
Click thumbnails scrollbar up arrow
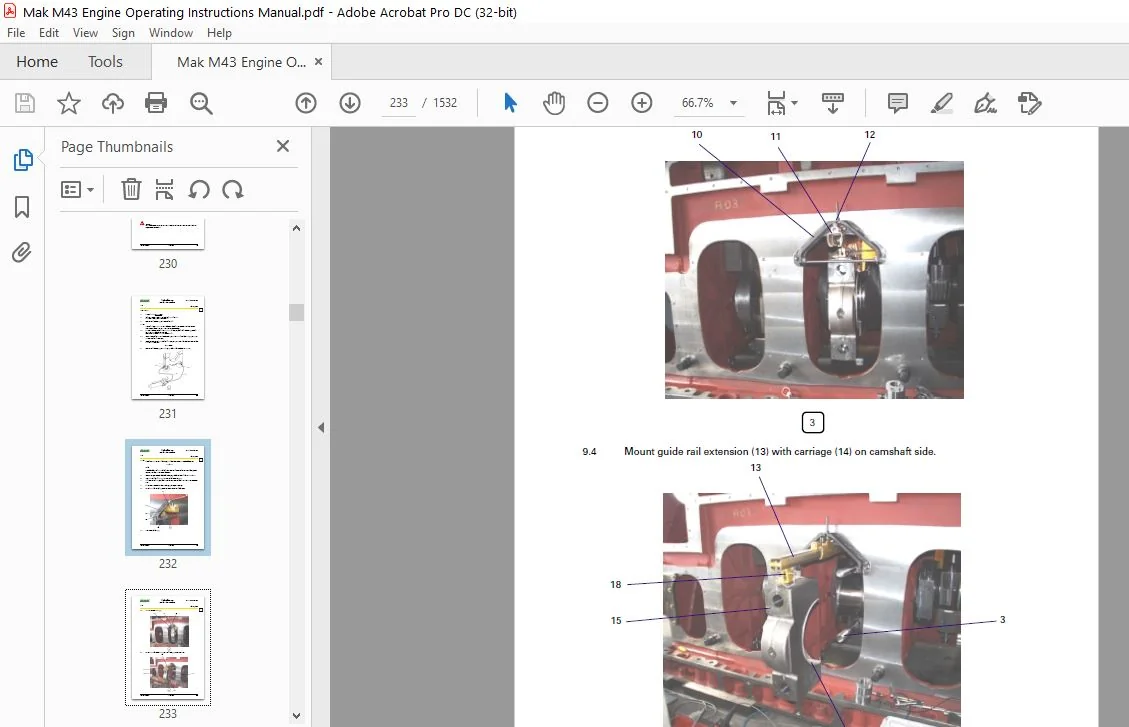coord(296,228)
